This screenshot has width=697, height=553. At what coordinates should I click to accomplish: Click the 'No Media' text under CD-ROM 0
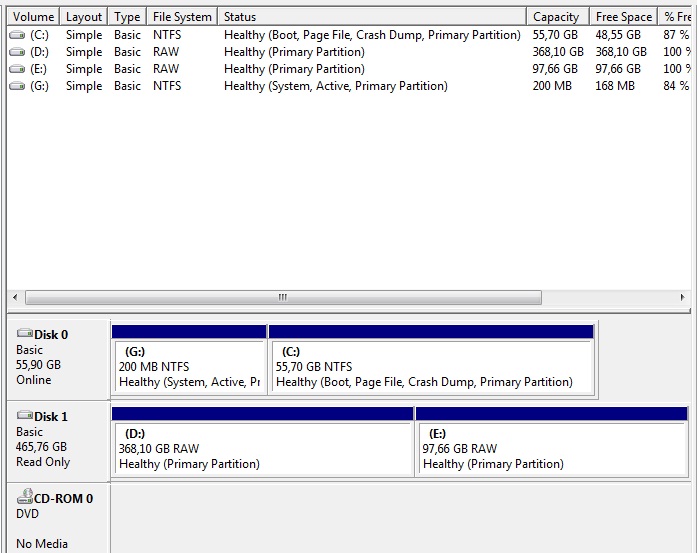42,544
